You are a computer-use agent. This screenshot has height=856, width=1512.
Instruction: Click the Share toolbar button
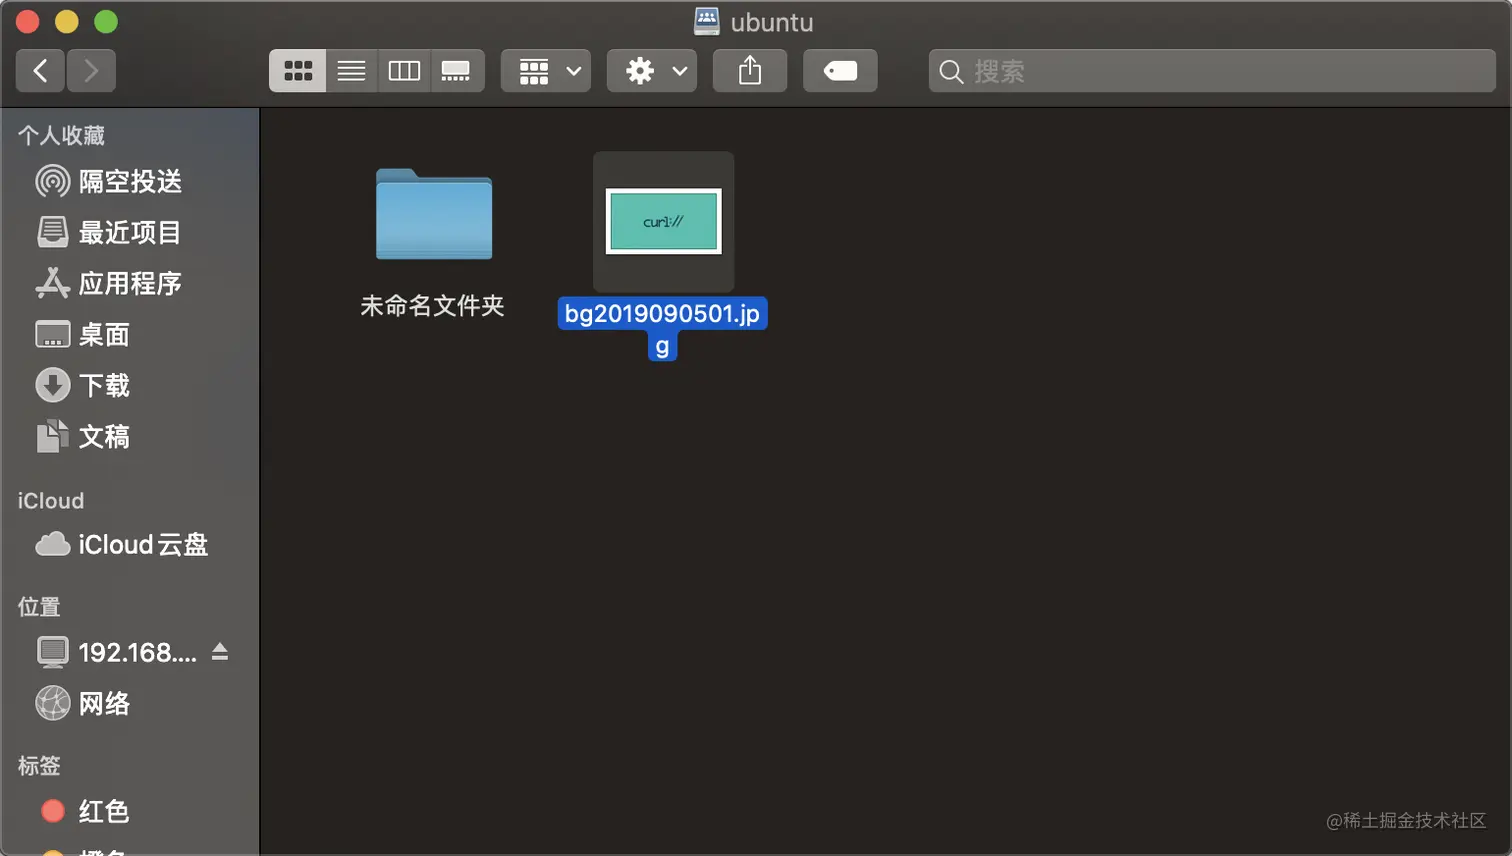[x=750, y=71]
